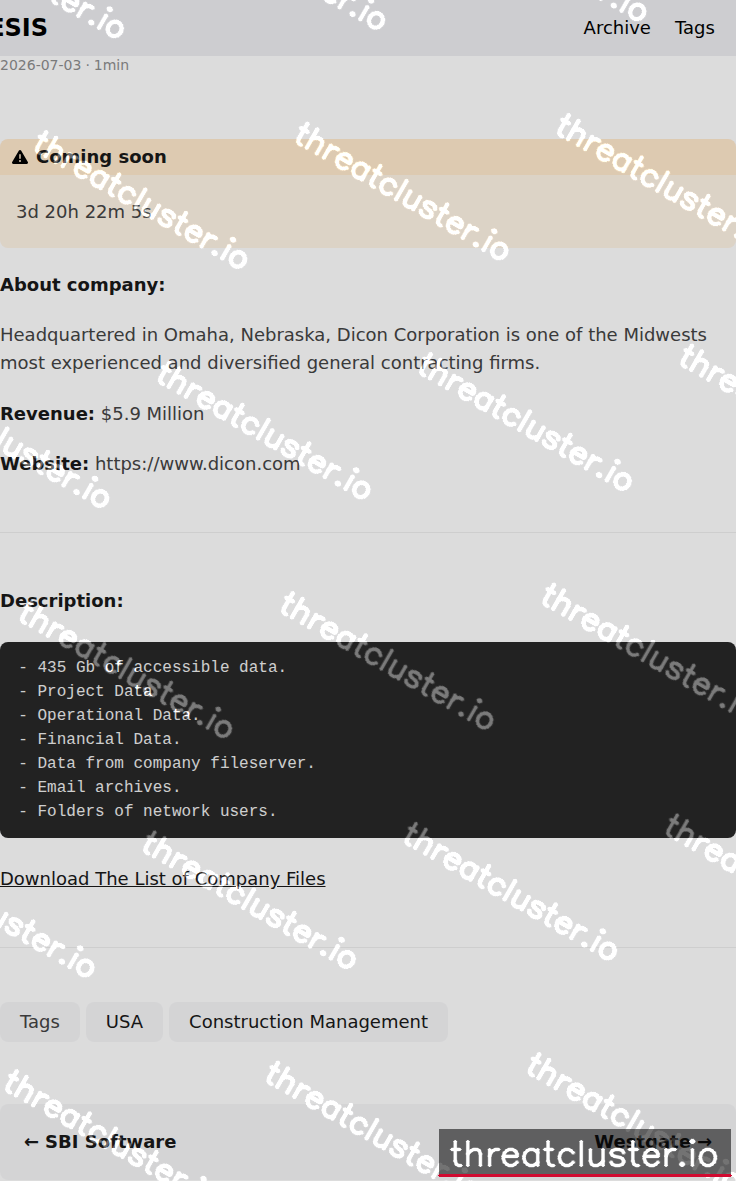
Task: Open the Archive page
Action: pos(616,28)
